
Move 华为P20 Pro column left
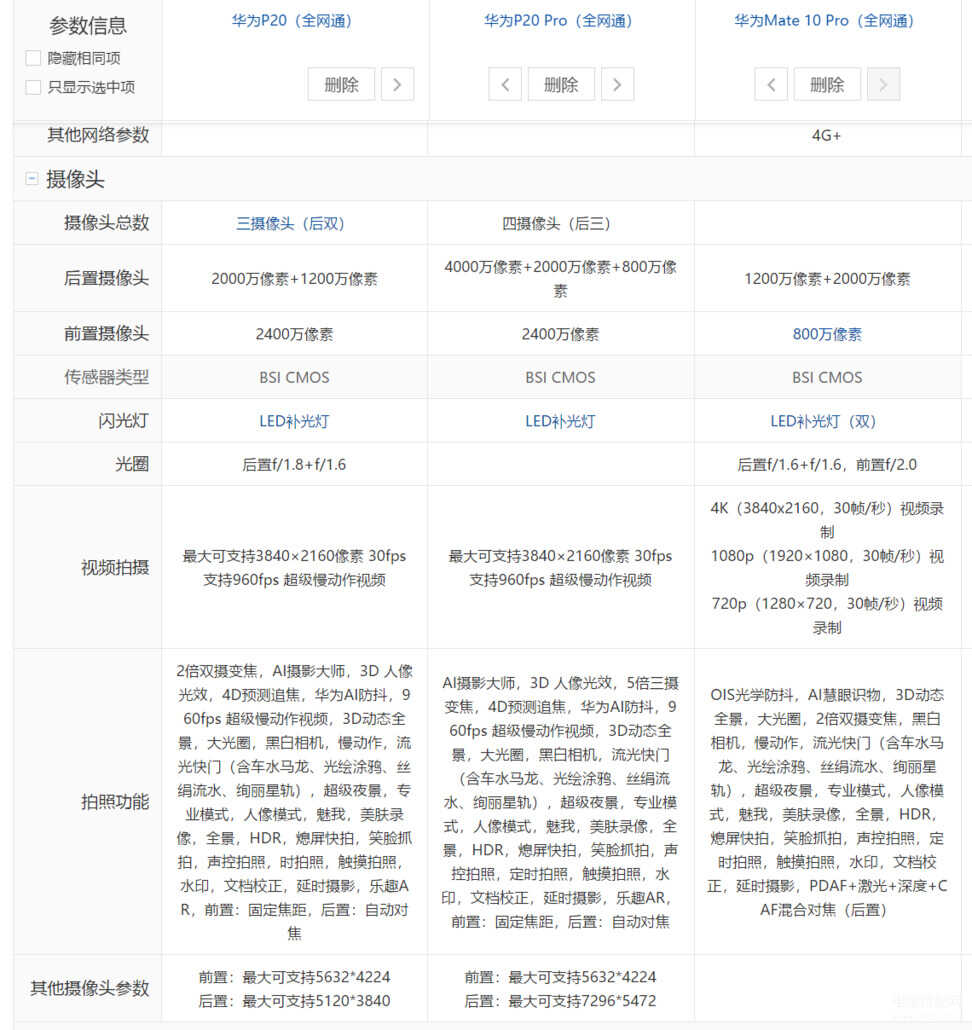click(x=505, y=85)
